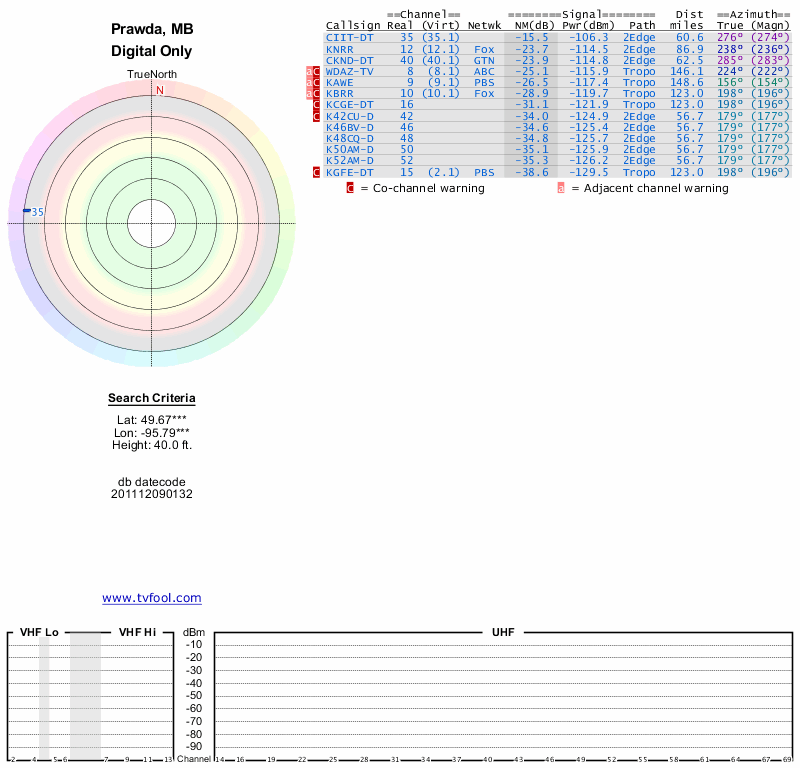Image resolution: width=800 pixels, height=768 pixels.
Task: Open the CKND-DT callsign link
Action: pos(349,60)
